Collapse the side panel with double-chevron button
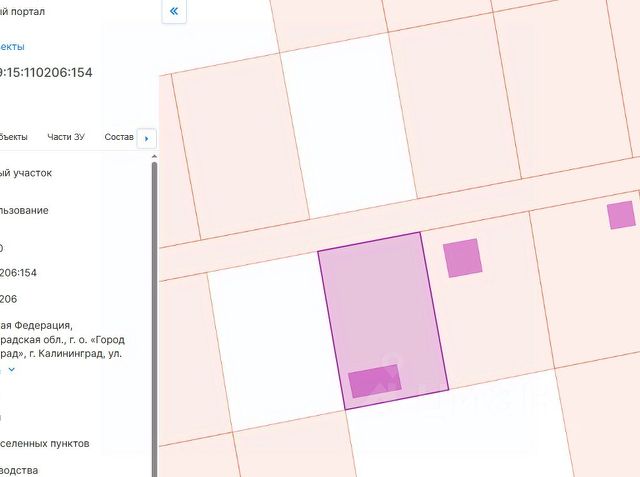The image size is (640, 477). [174, 11]
